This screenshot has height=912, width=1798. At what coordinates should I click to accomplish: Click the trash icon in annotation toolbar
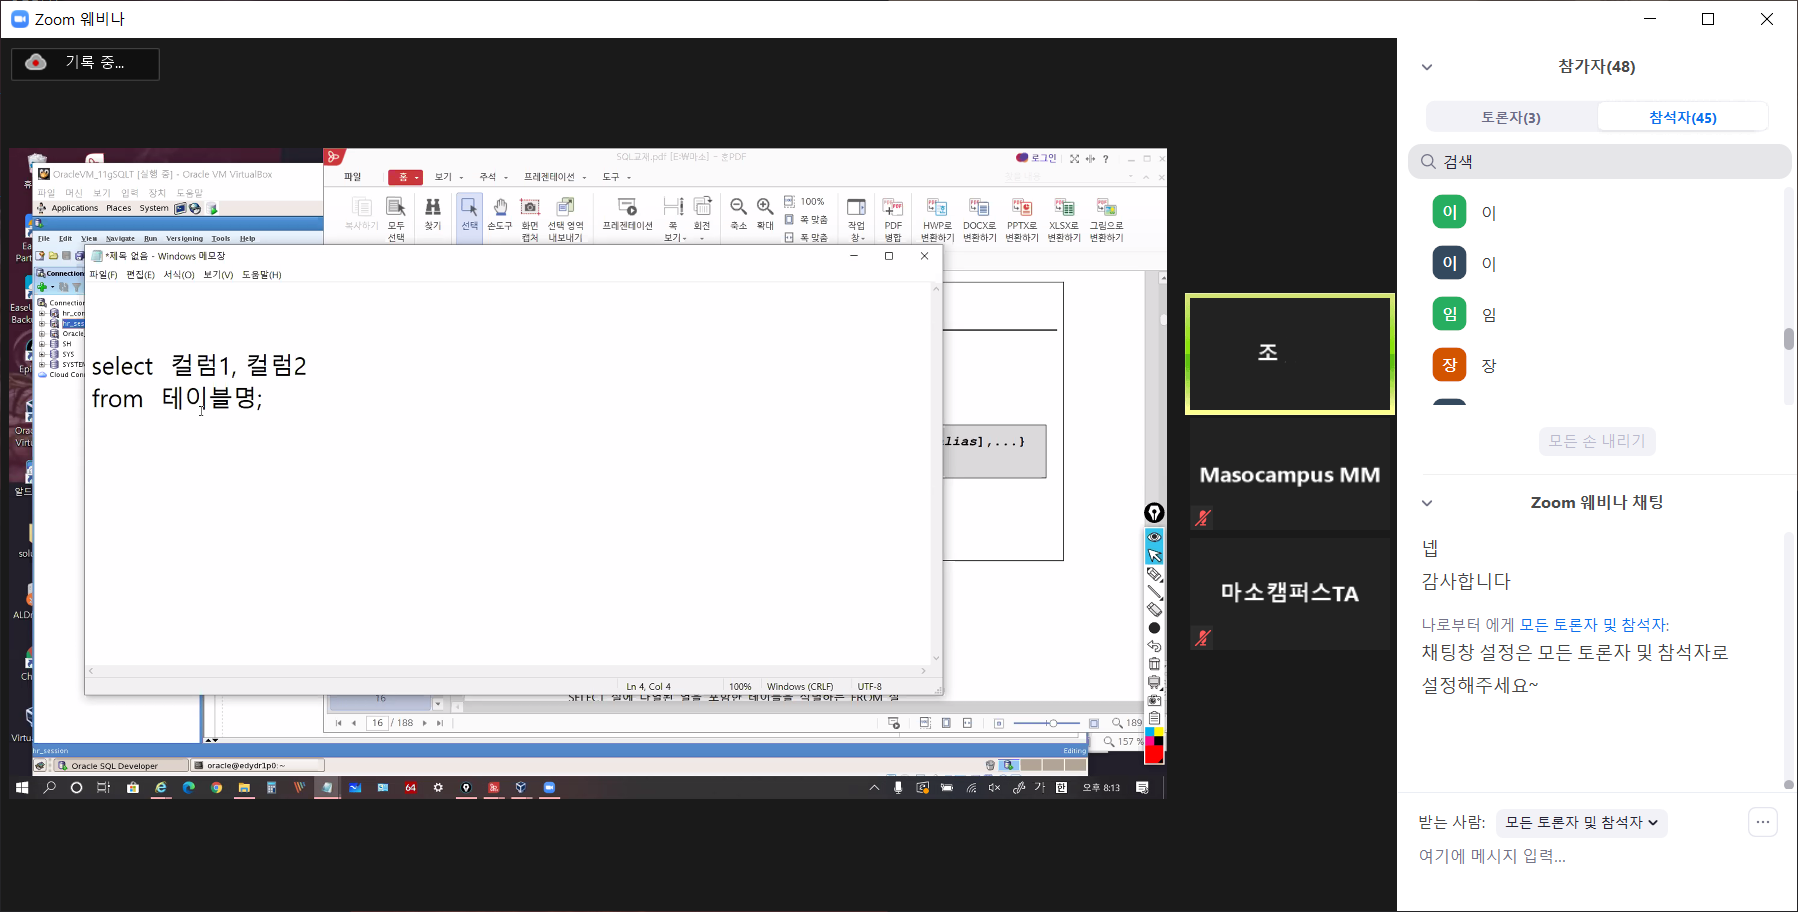point(1154,664)
